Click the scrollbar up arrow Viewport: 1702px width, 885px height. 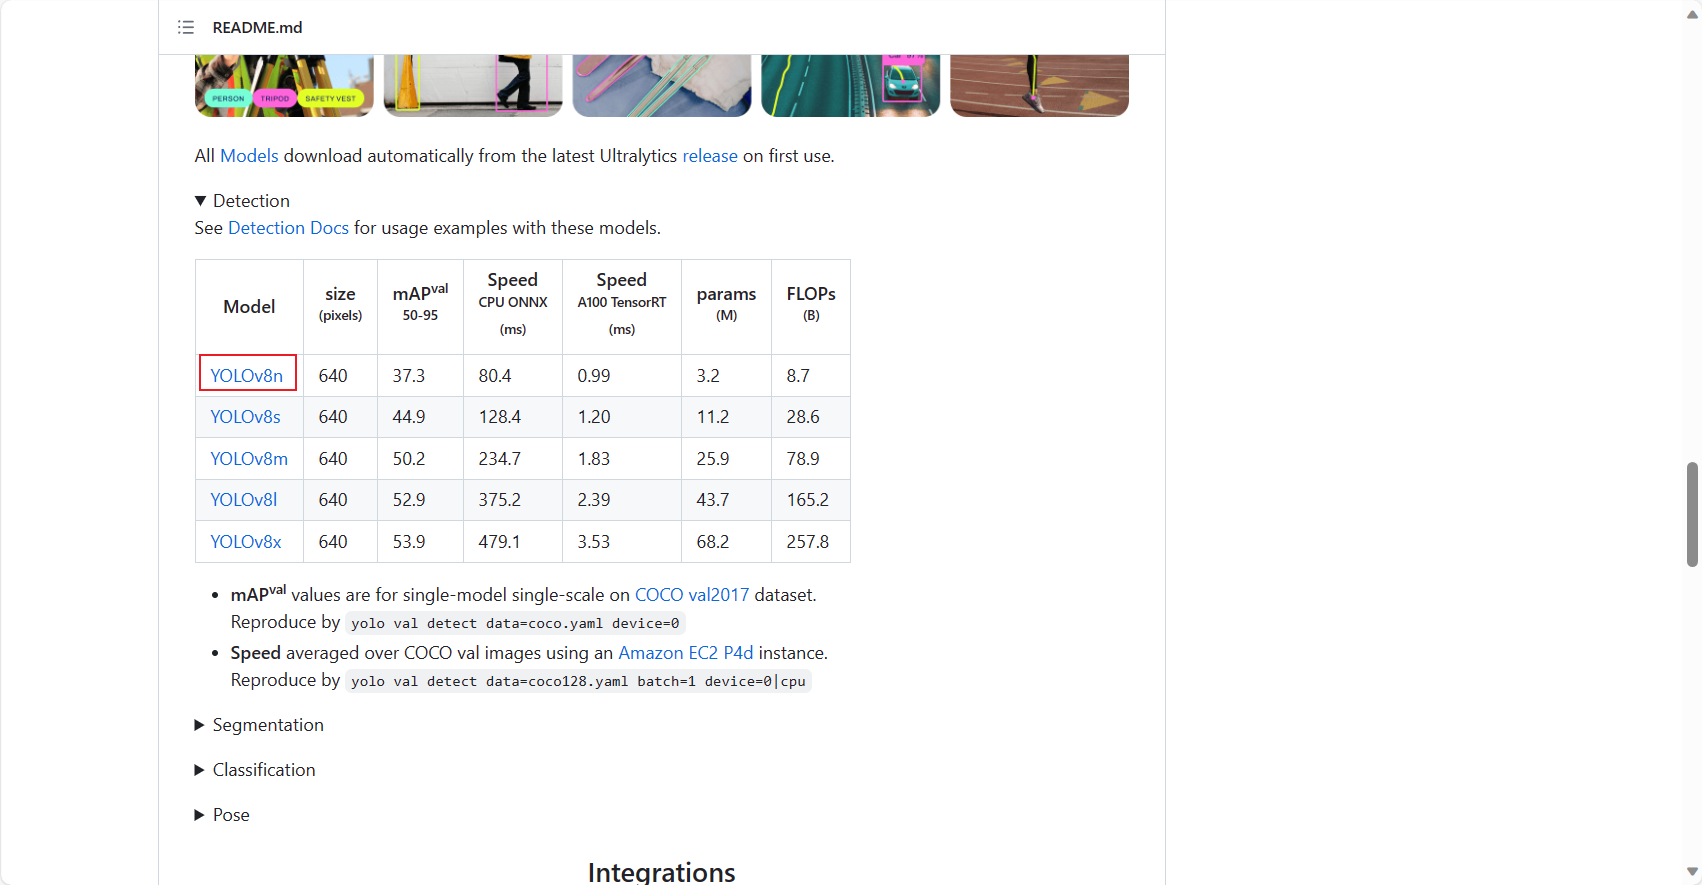[x=1692, y=14]
